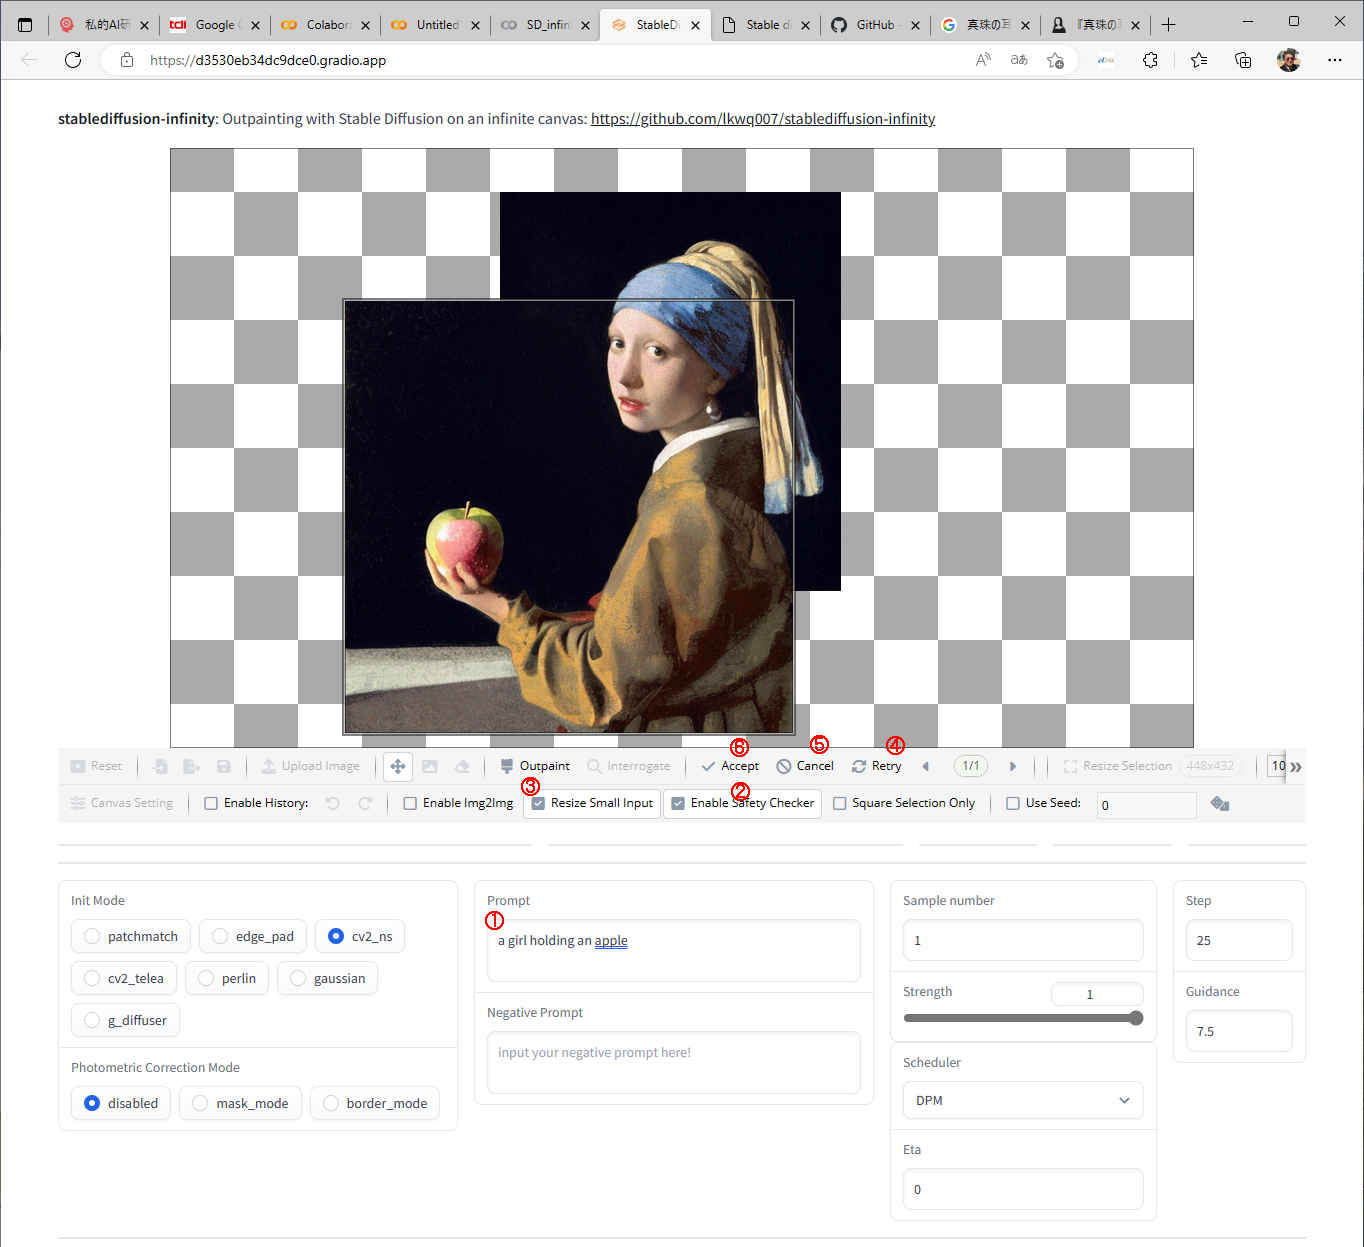Cancel the generated result
Image resolution: width=1364 pixels, height=1247 pixels.
coord(805,766)
